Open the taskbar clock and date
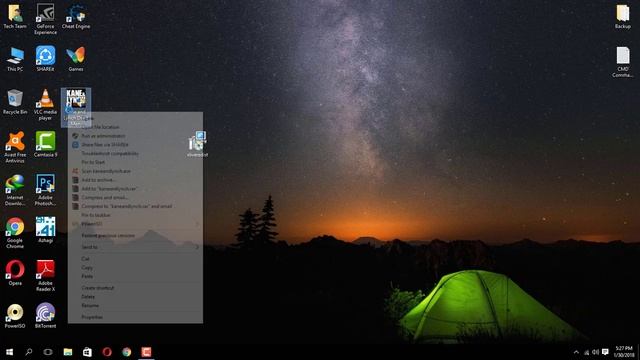640x360 pixels. coord(624,352)
